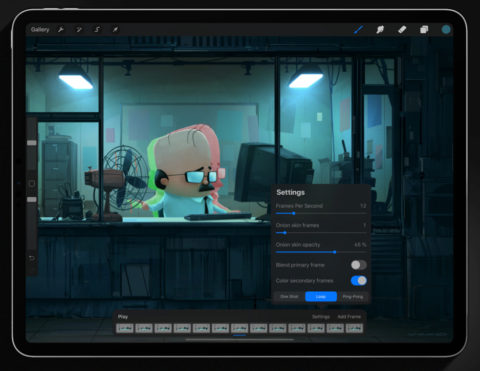Open the Layers panel icon
Viewport: 480px width, 371px height.
pyautogui.click(x=424, y=30)
